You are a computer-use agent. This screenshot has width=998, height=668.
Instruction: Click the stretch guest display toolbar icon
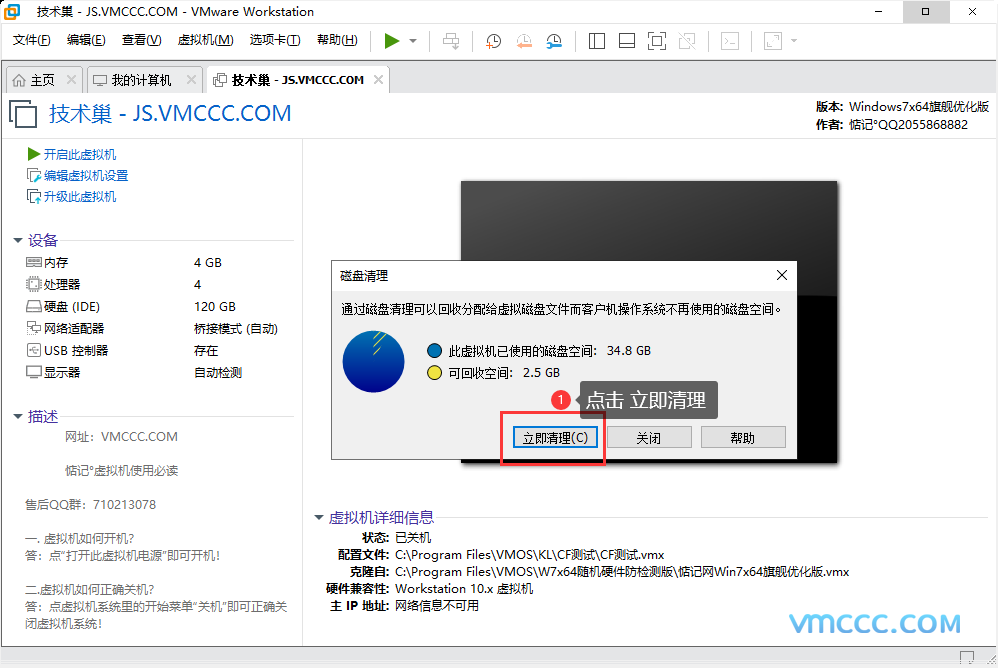[773, 41]
